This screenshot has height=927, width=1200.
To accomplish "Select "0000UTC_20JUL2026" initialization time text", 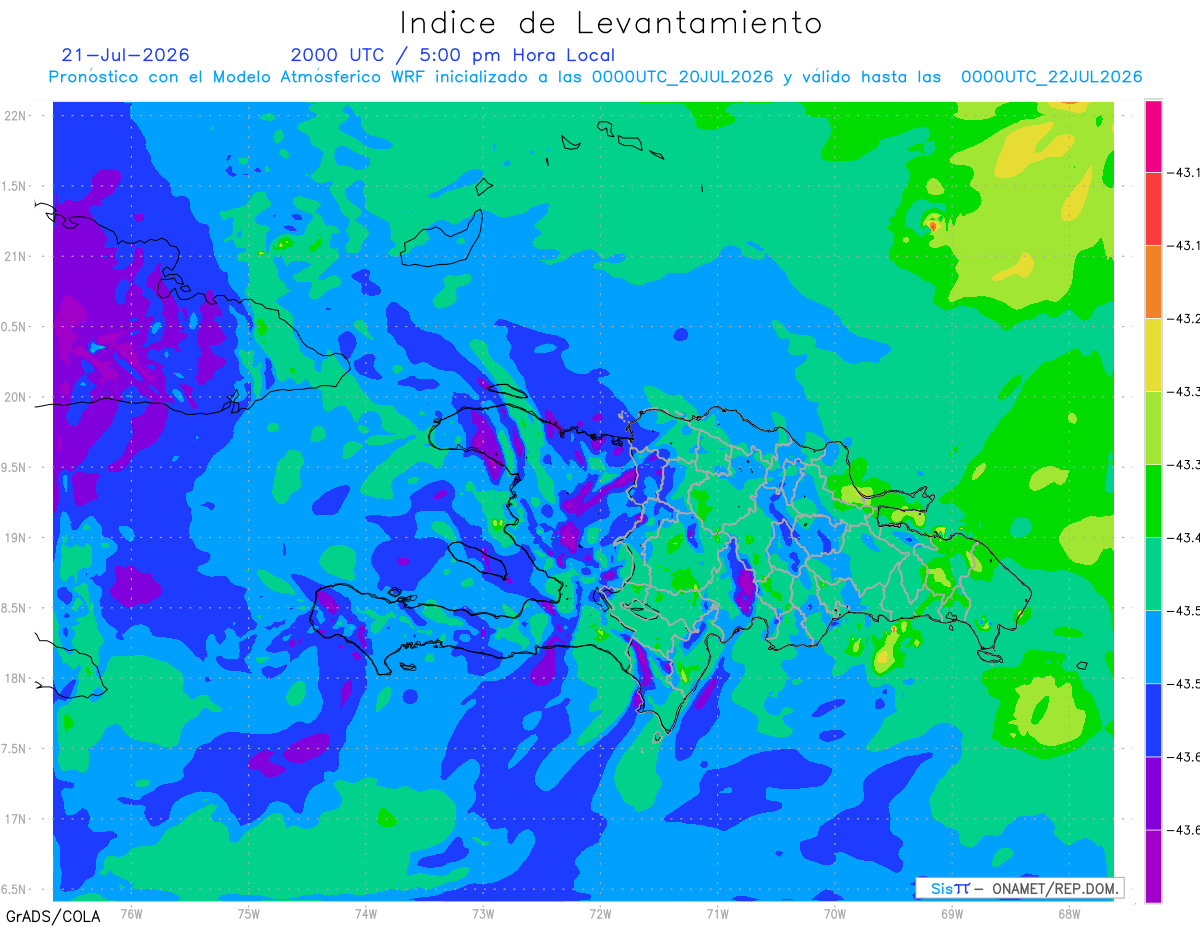I will pyautogui.click(x=683, y=77).
